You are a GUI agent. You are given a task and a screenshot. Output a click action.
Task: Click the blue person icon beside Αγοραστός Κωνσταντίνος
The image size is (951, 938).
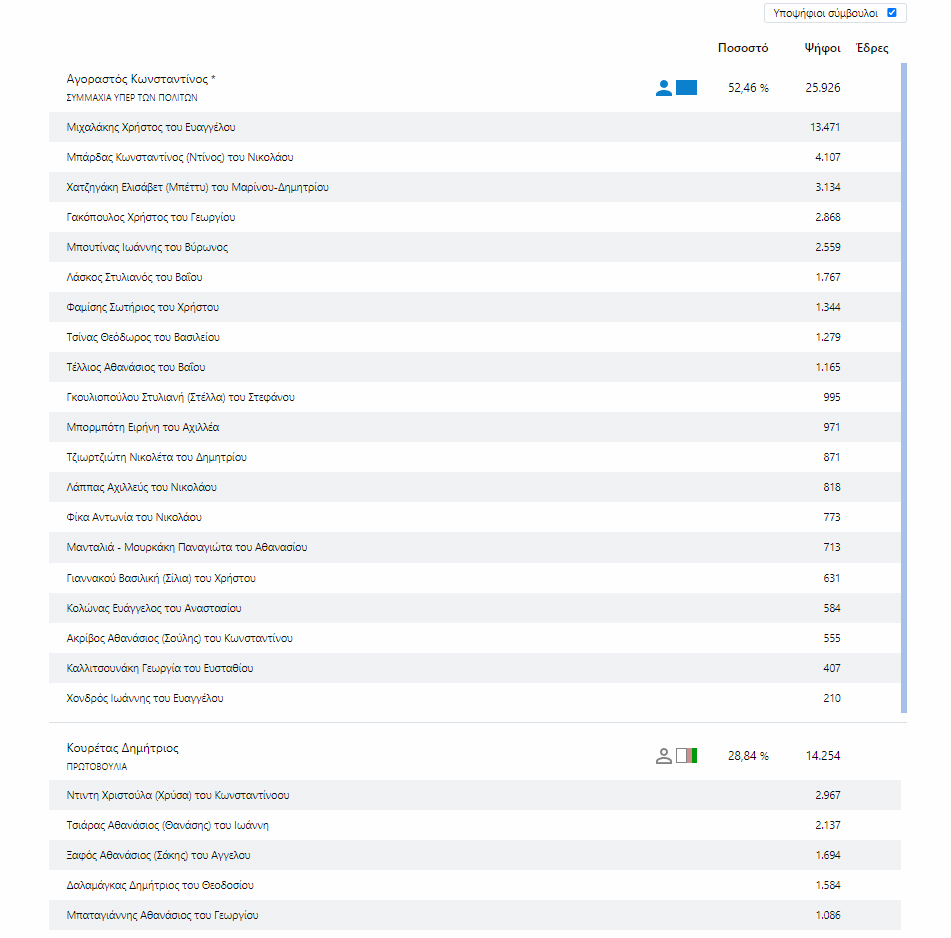click(x=664, y=88)
